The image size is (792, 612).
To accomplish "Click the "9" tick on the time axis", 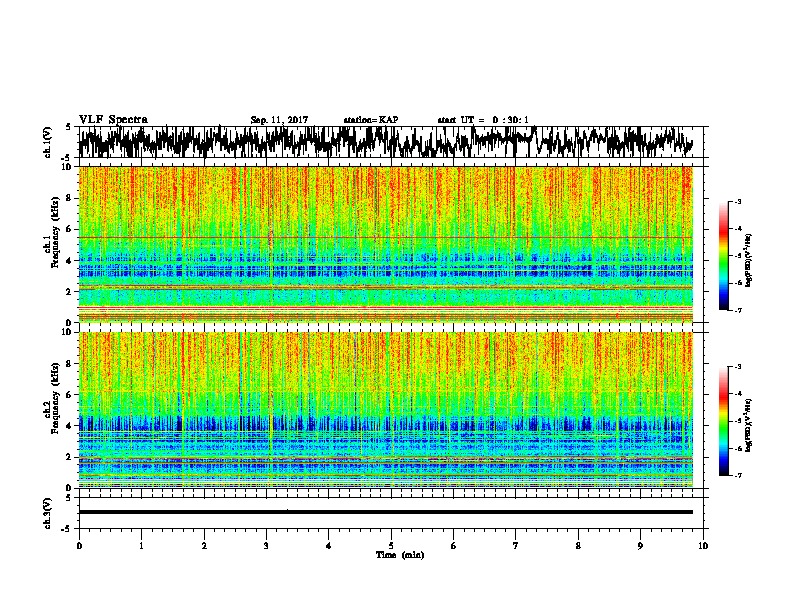I will pyautogui.click(x=640, y=546).
